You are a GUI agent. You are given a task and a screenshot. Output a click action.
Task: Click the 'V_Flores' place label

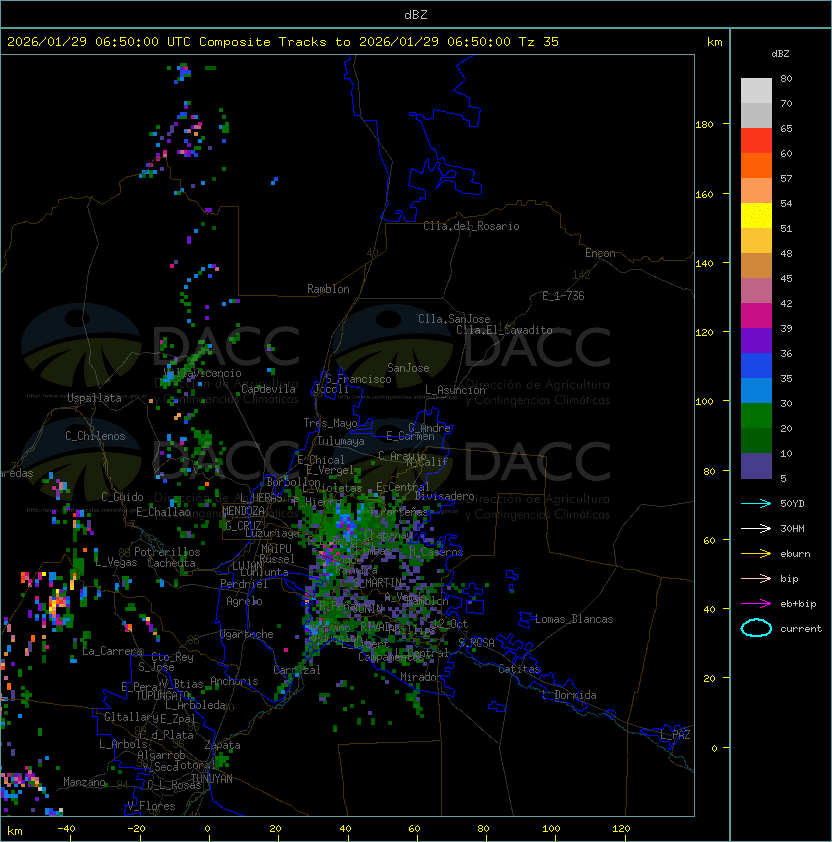point(151,806)
